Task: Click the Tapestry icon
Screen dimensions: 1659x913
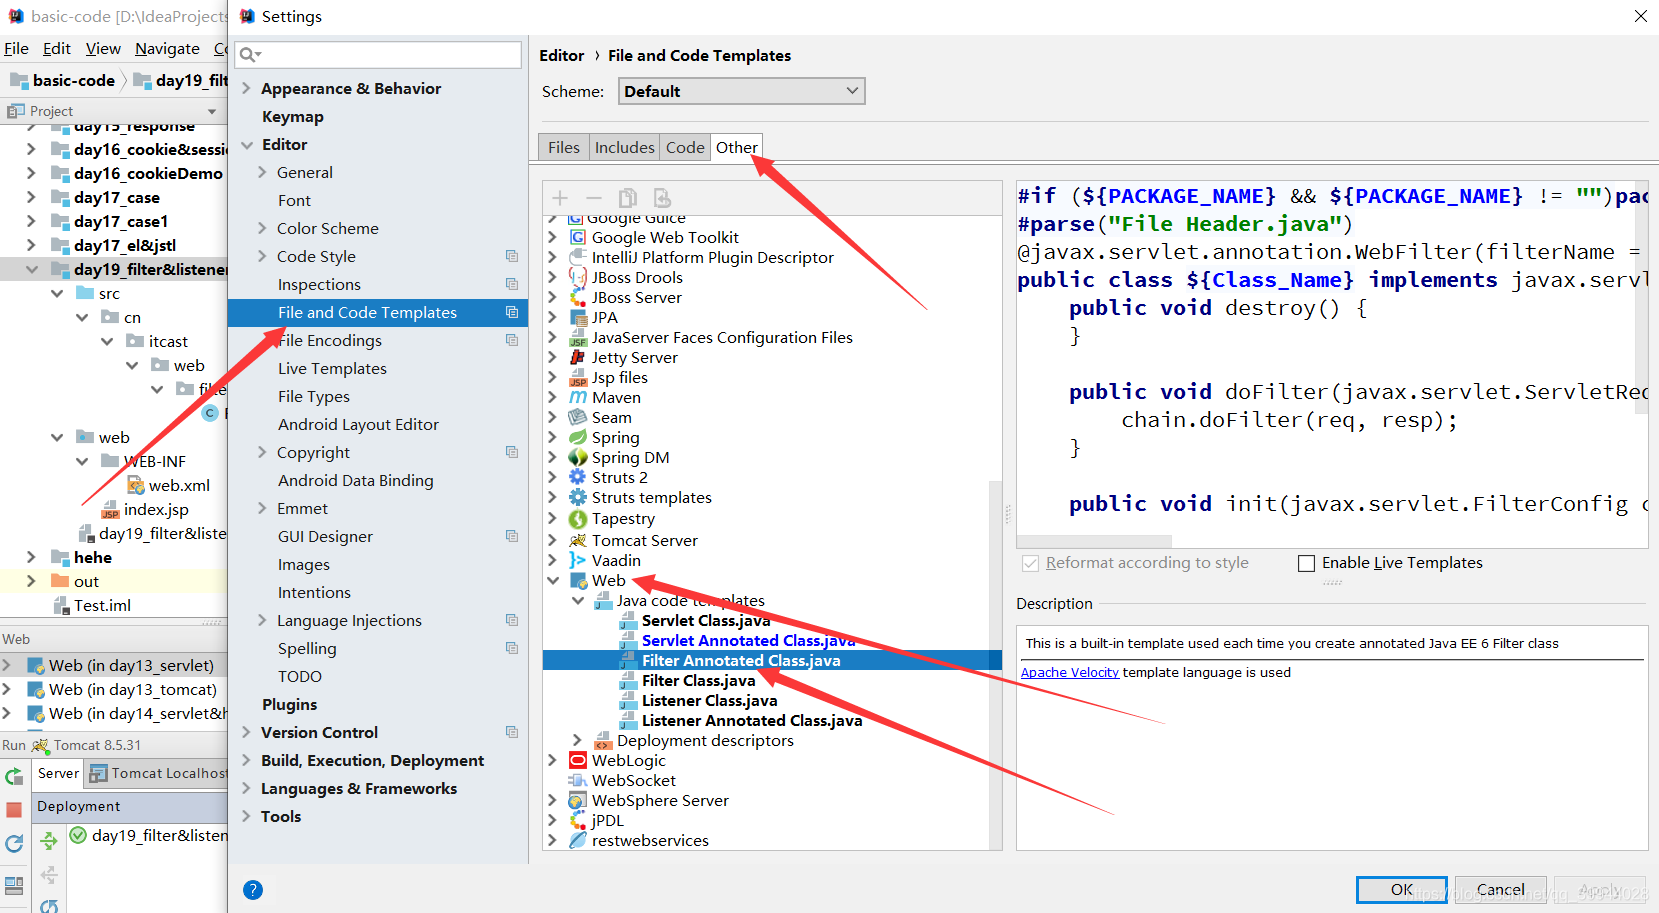Action: (578, 519)
